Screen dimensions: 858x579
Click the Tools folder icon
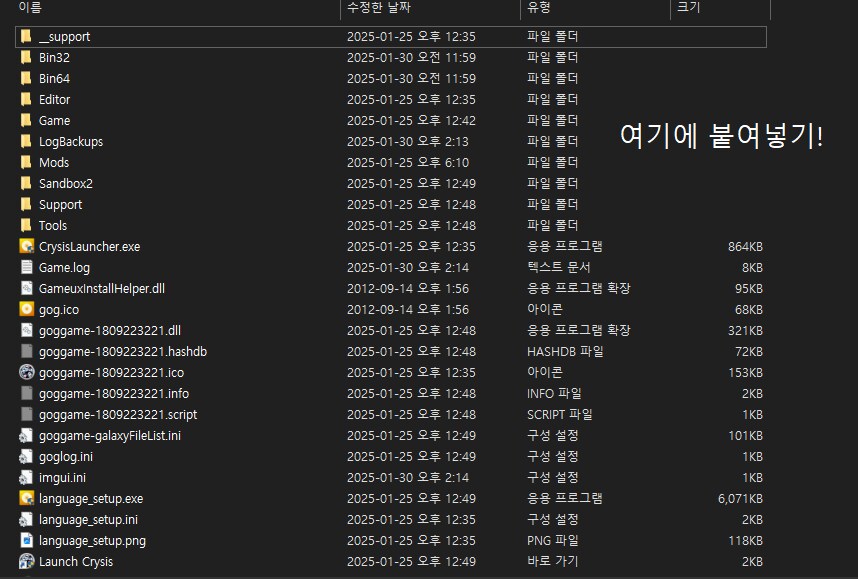click(x=26, y=225)
